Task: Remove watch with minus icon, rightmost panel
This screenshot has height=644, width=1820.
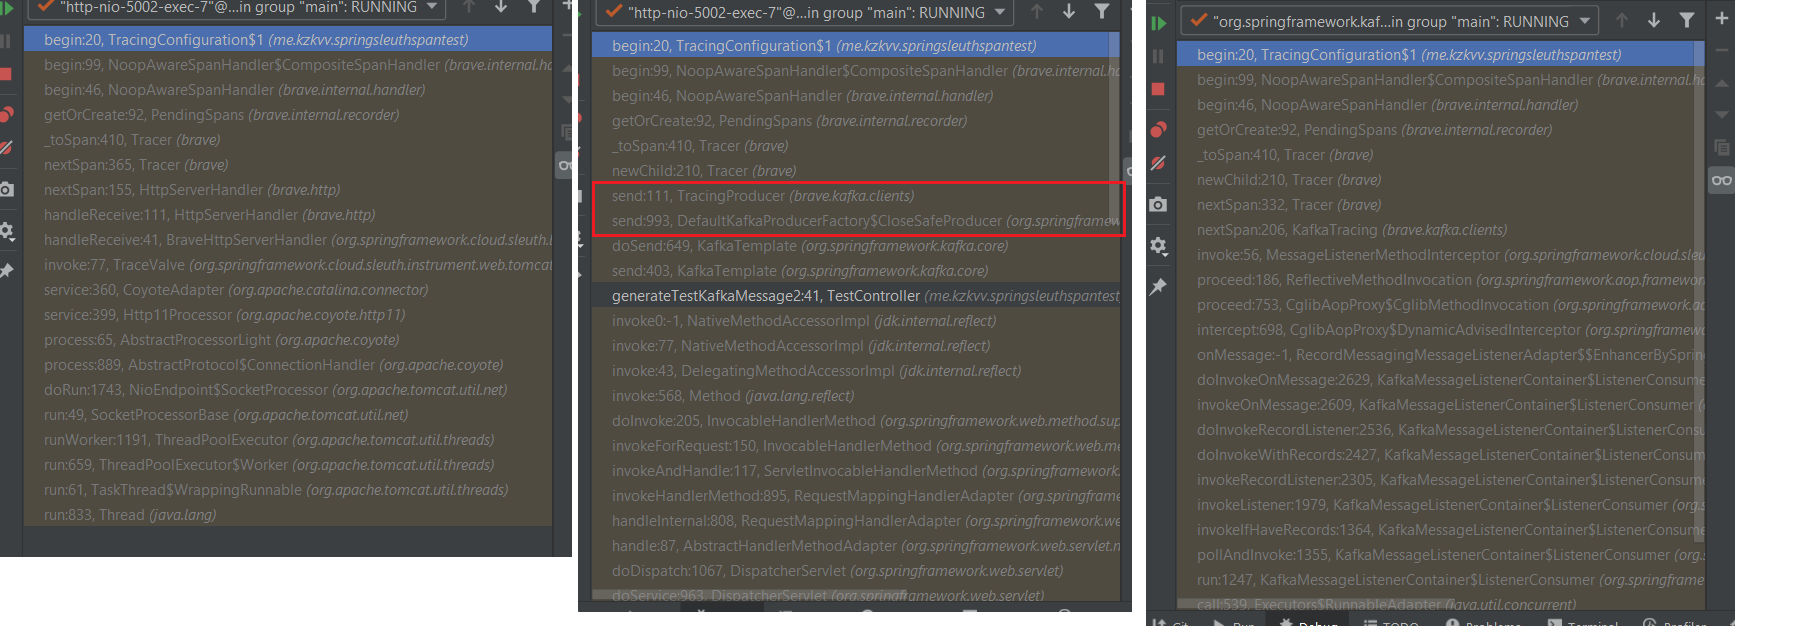Action: click(1721, 50)
